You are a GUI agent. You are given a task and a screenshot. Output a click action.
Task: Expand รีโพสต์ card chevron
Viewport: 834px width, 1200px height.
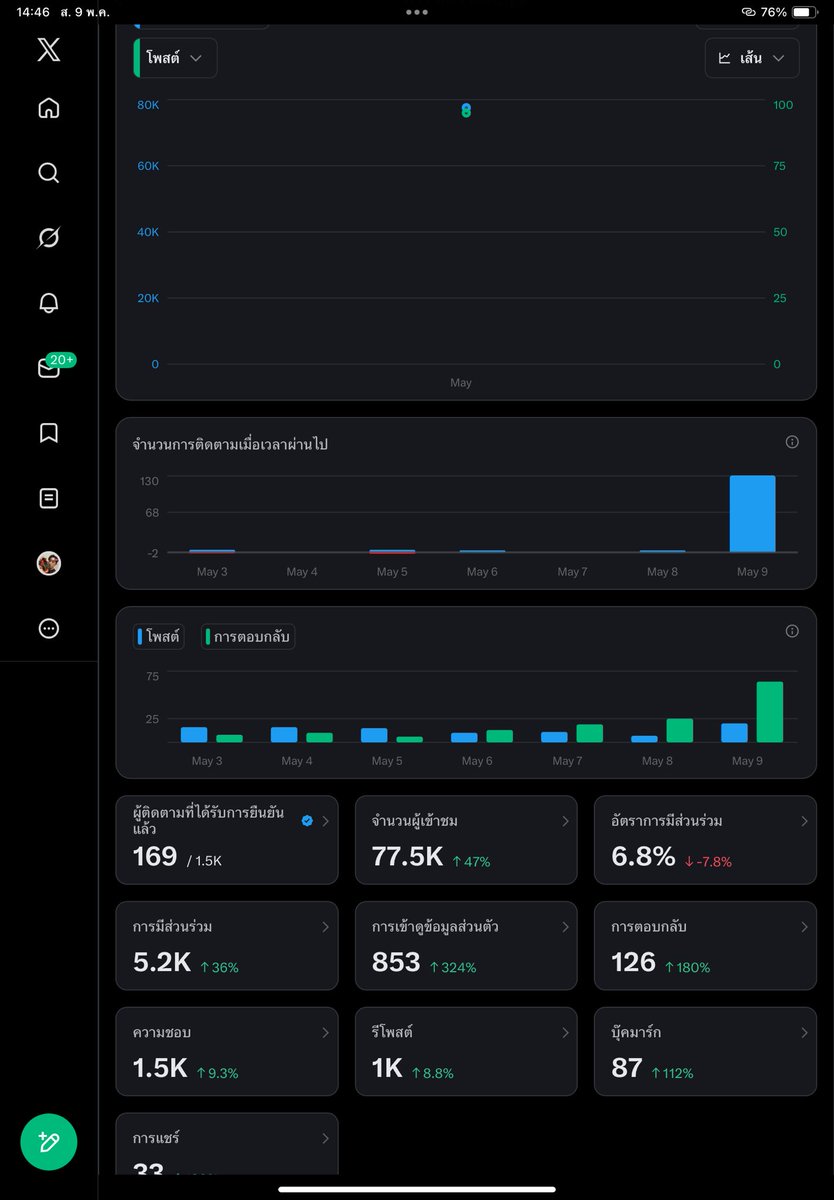tap(565, 1033)
